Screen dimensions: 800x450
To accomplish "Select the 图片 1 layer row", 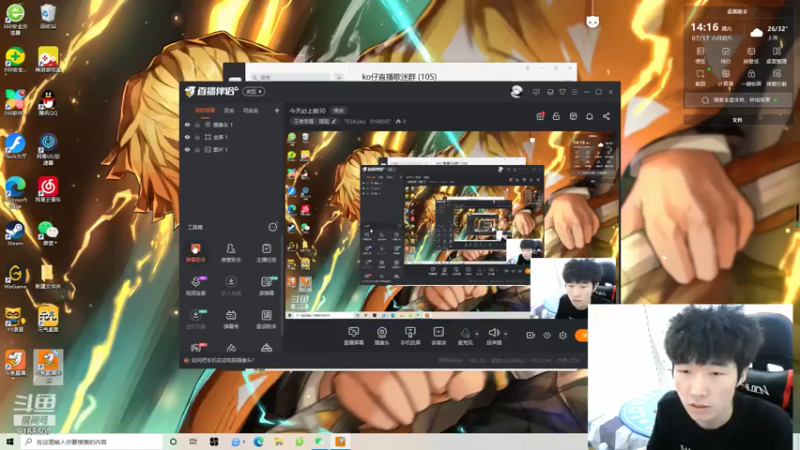I will [x=231, y=149].
